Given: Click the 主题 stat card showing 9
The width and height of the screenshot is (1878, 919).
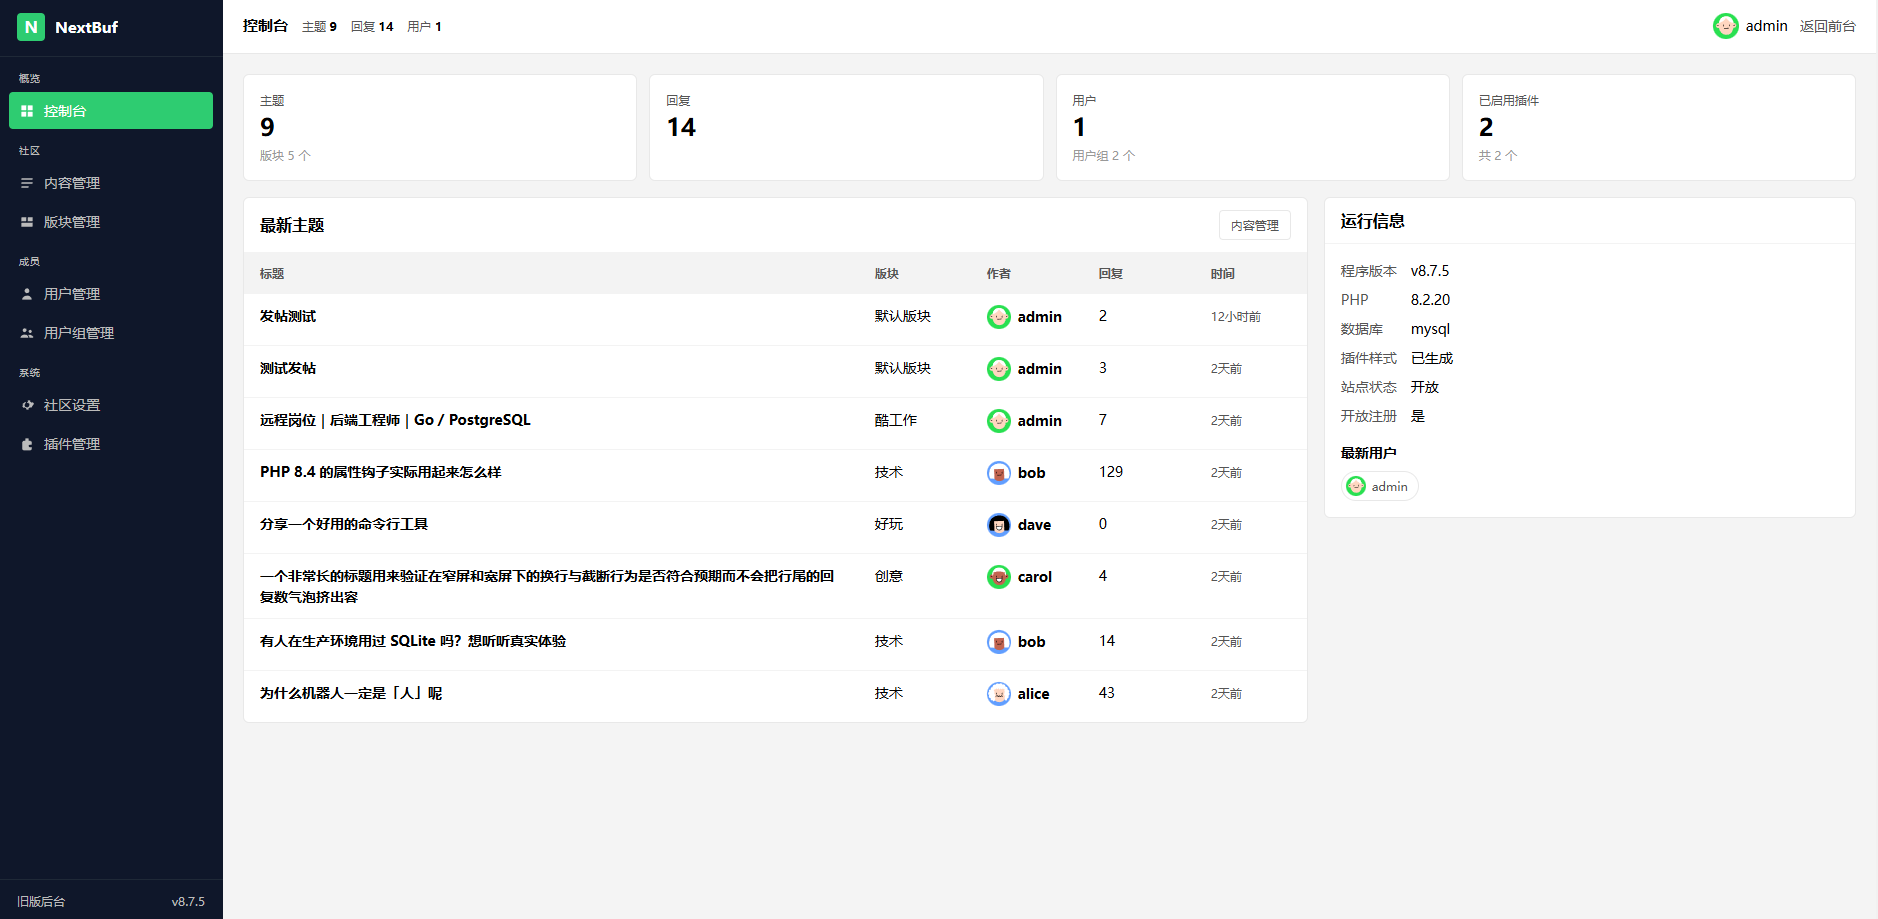Looking at the screenshot, I should 440,128.
